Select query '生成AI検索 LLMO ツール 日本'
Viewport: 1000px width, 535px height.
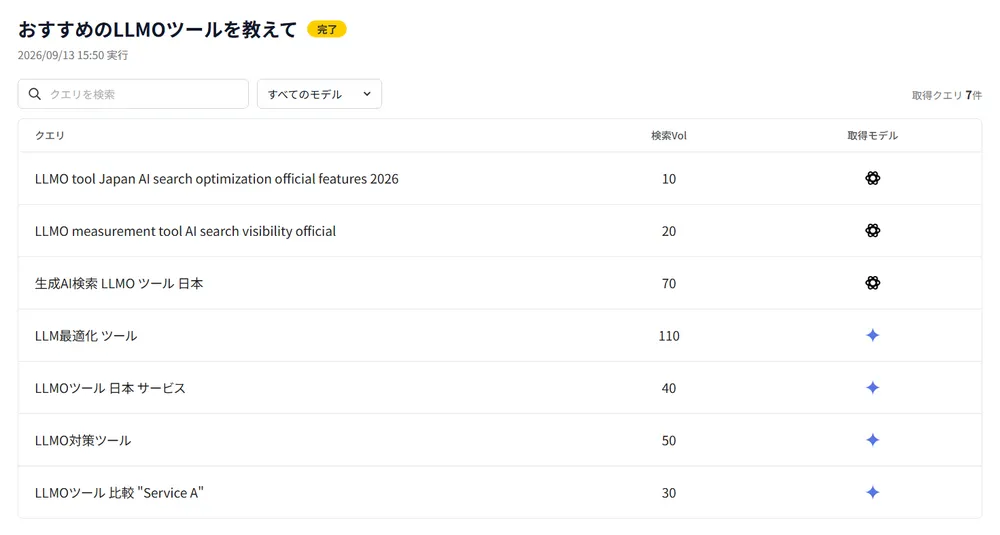pyautogui.click(x=119, y=284)
